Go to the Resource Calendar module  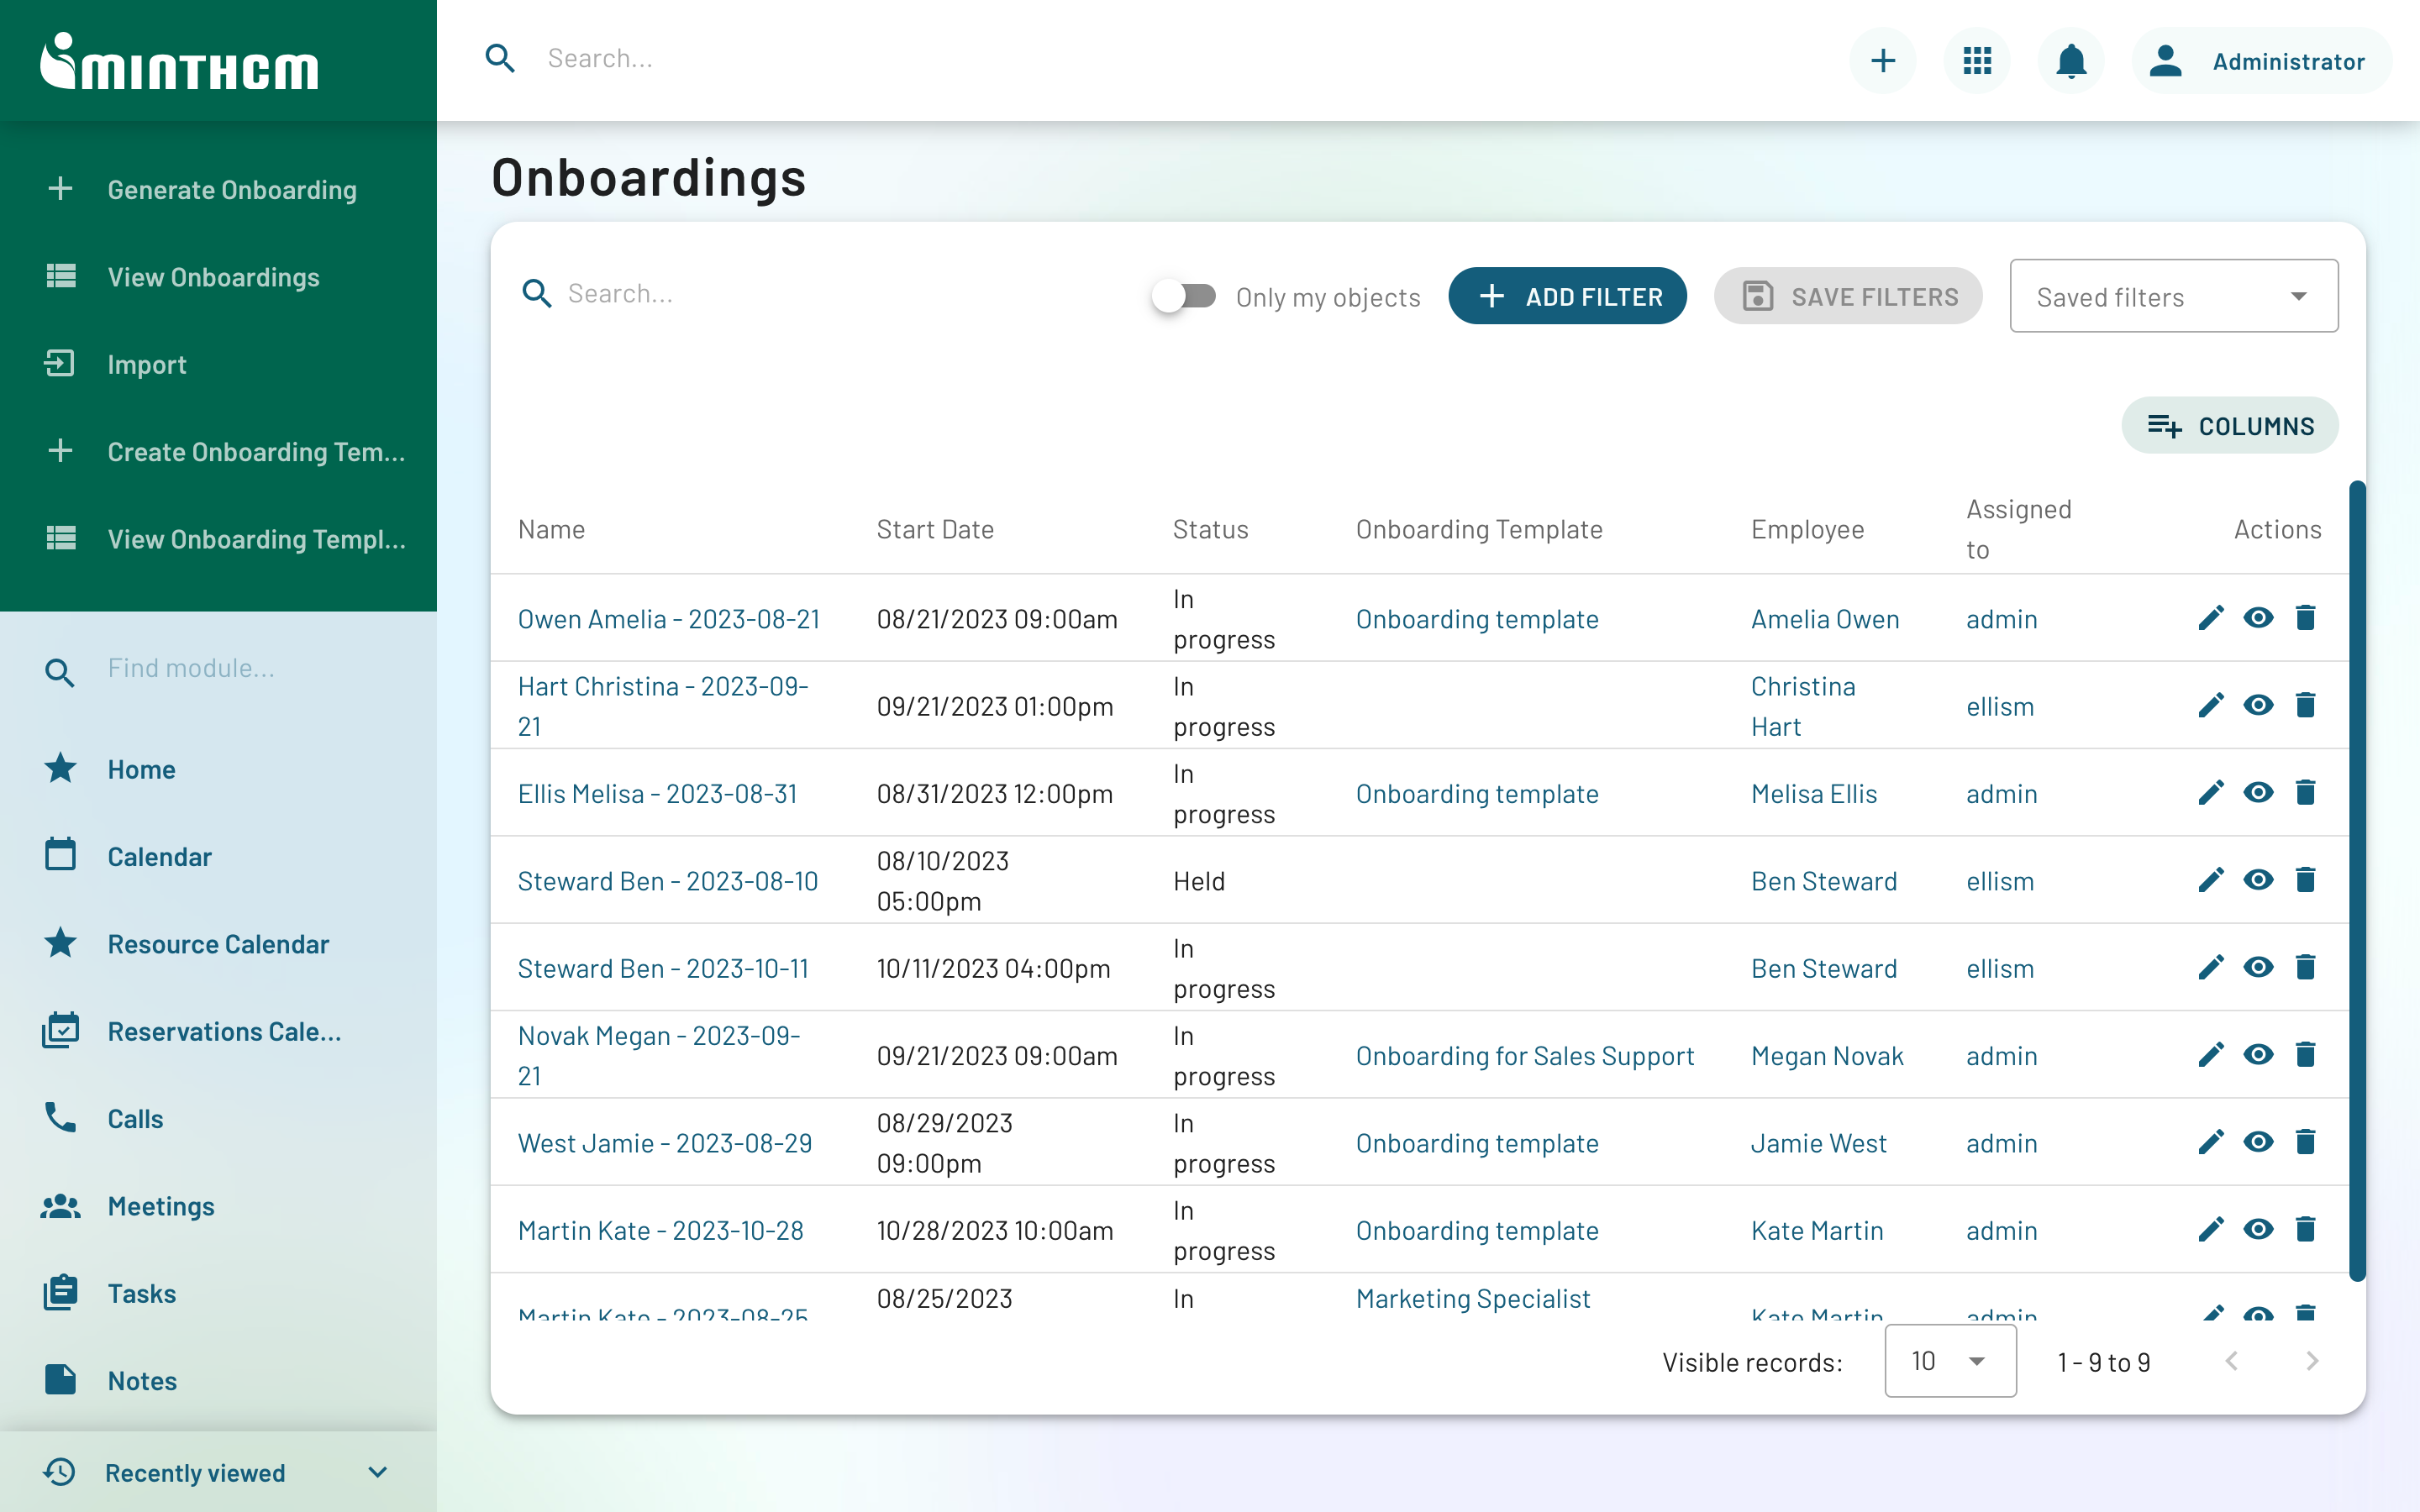pyautogui.click(x=217, y=943)
